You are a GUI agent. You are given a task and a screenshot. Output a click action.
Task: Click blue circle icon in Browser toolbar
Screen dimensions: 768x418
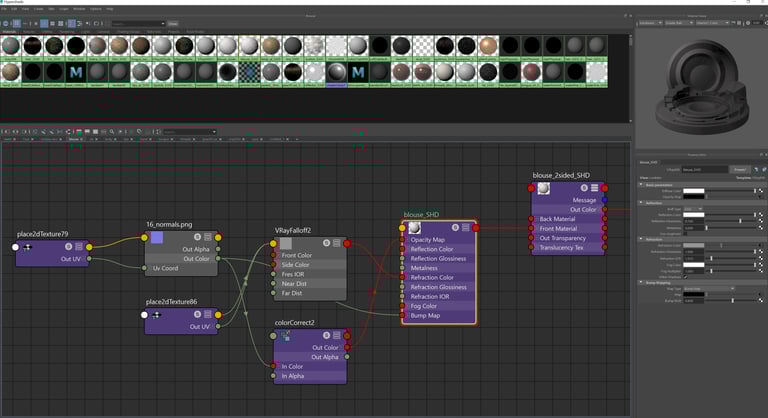click(x=6, y=24)
